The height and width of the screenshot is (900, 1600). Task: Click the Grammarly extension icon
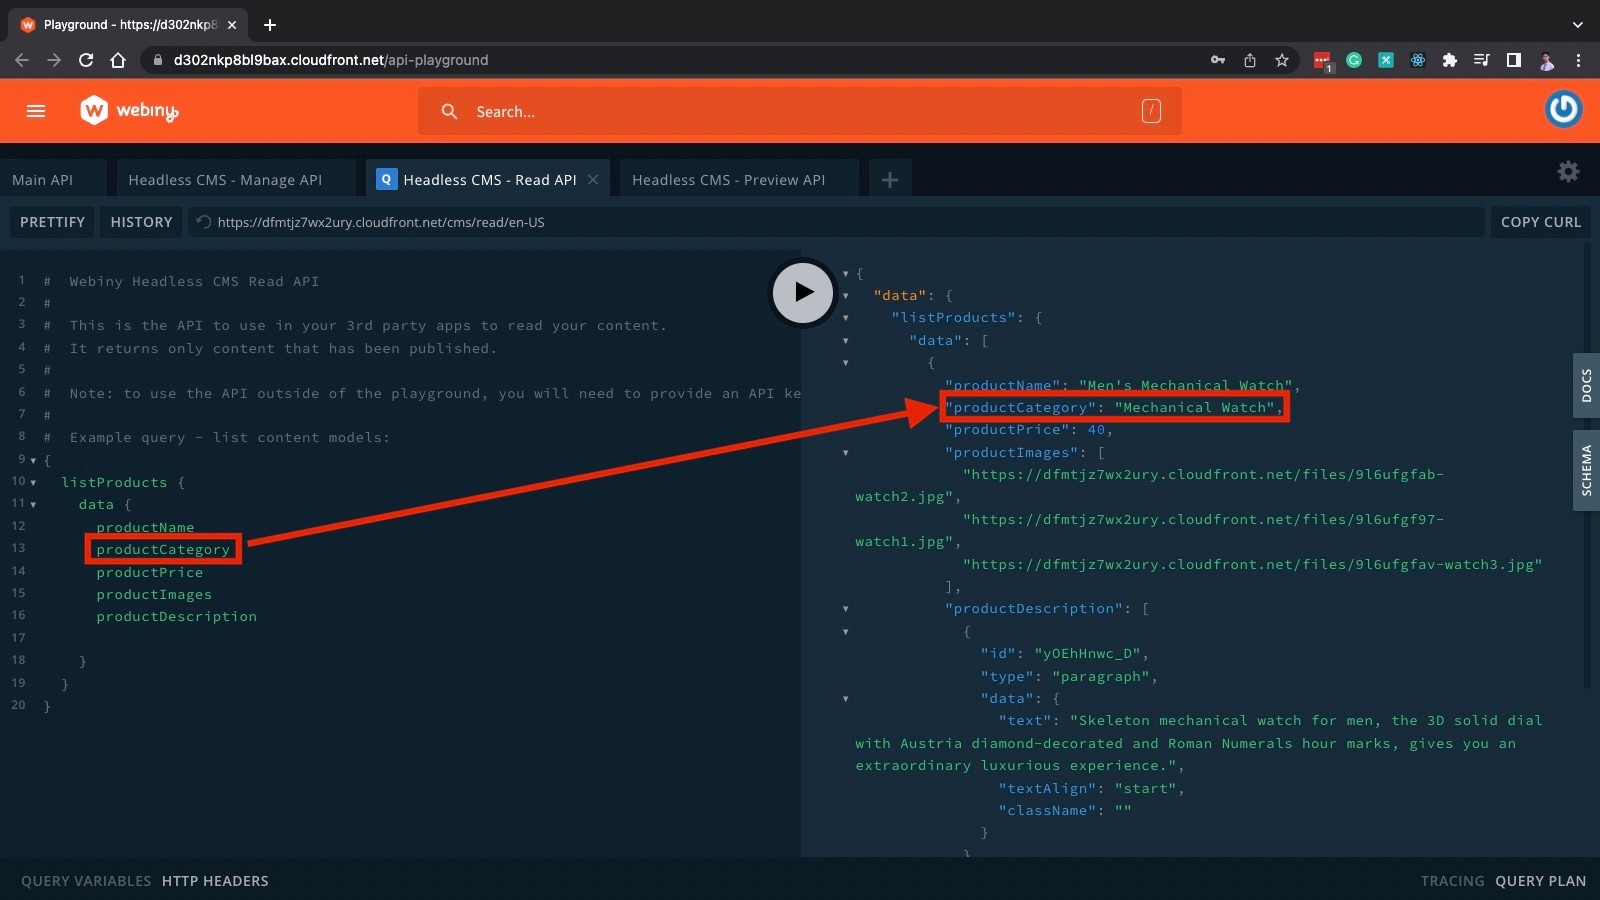tap(1354, 60)
